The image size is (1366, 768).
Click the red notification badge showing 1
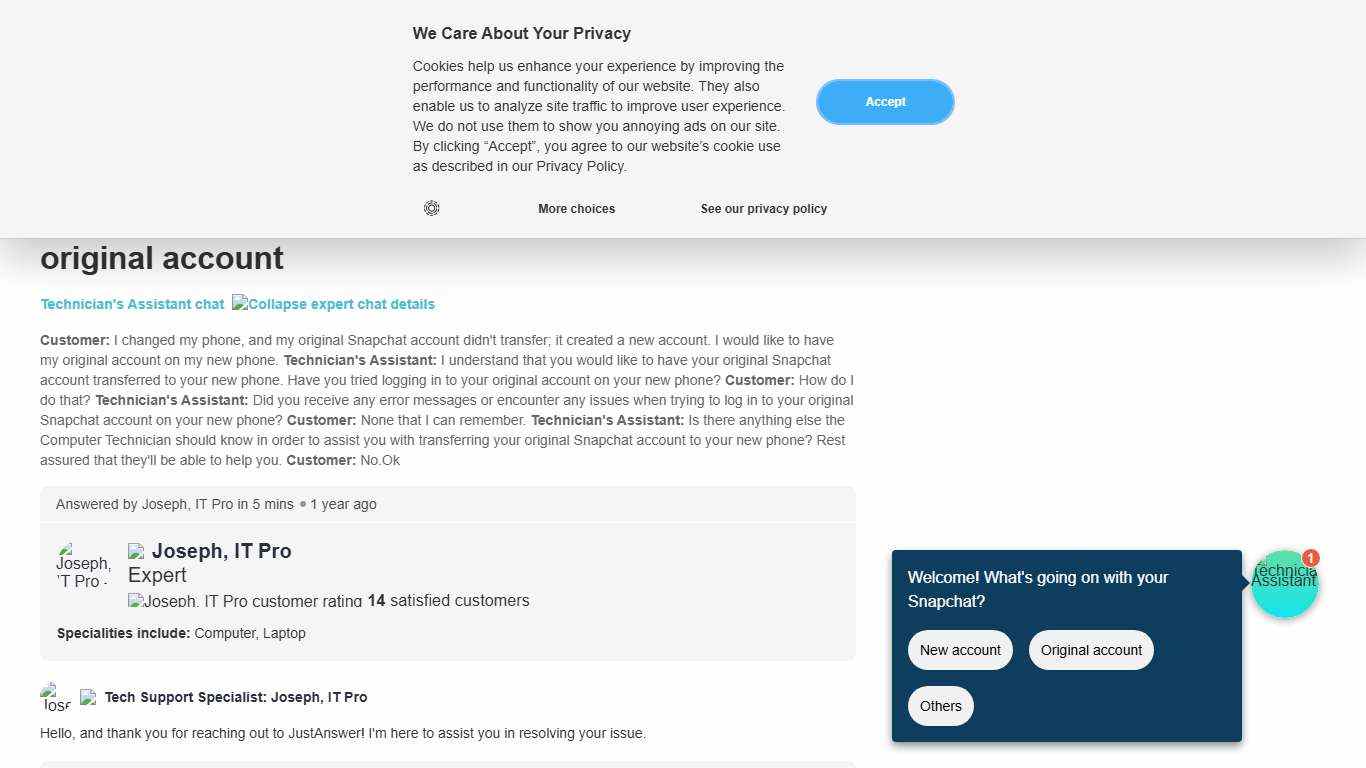pyautogui.click(x=1311, y=558)
